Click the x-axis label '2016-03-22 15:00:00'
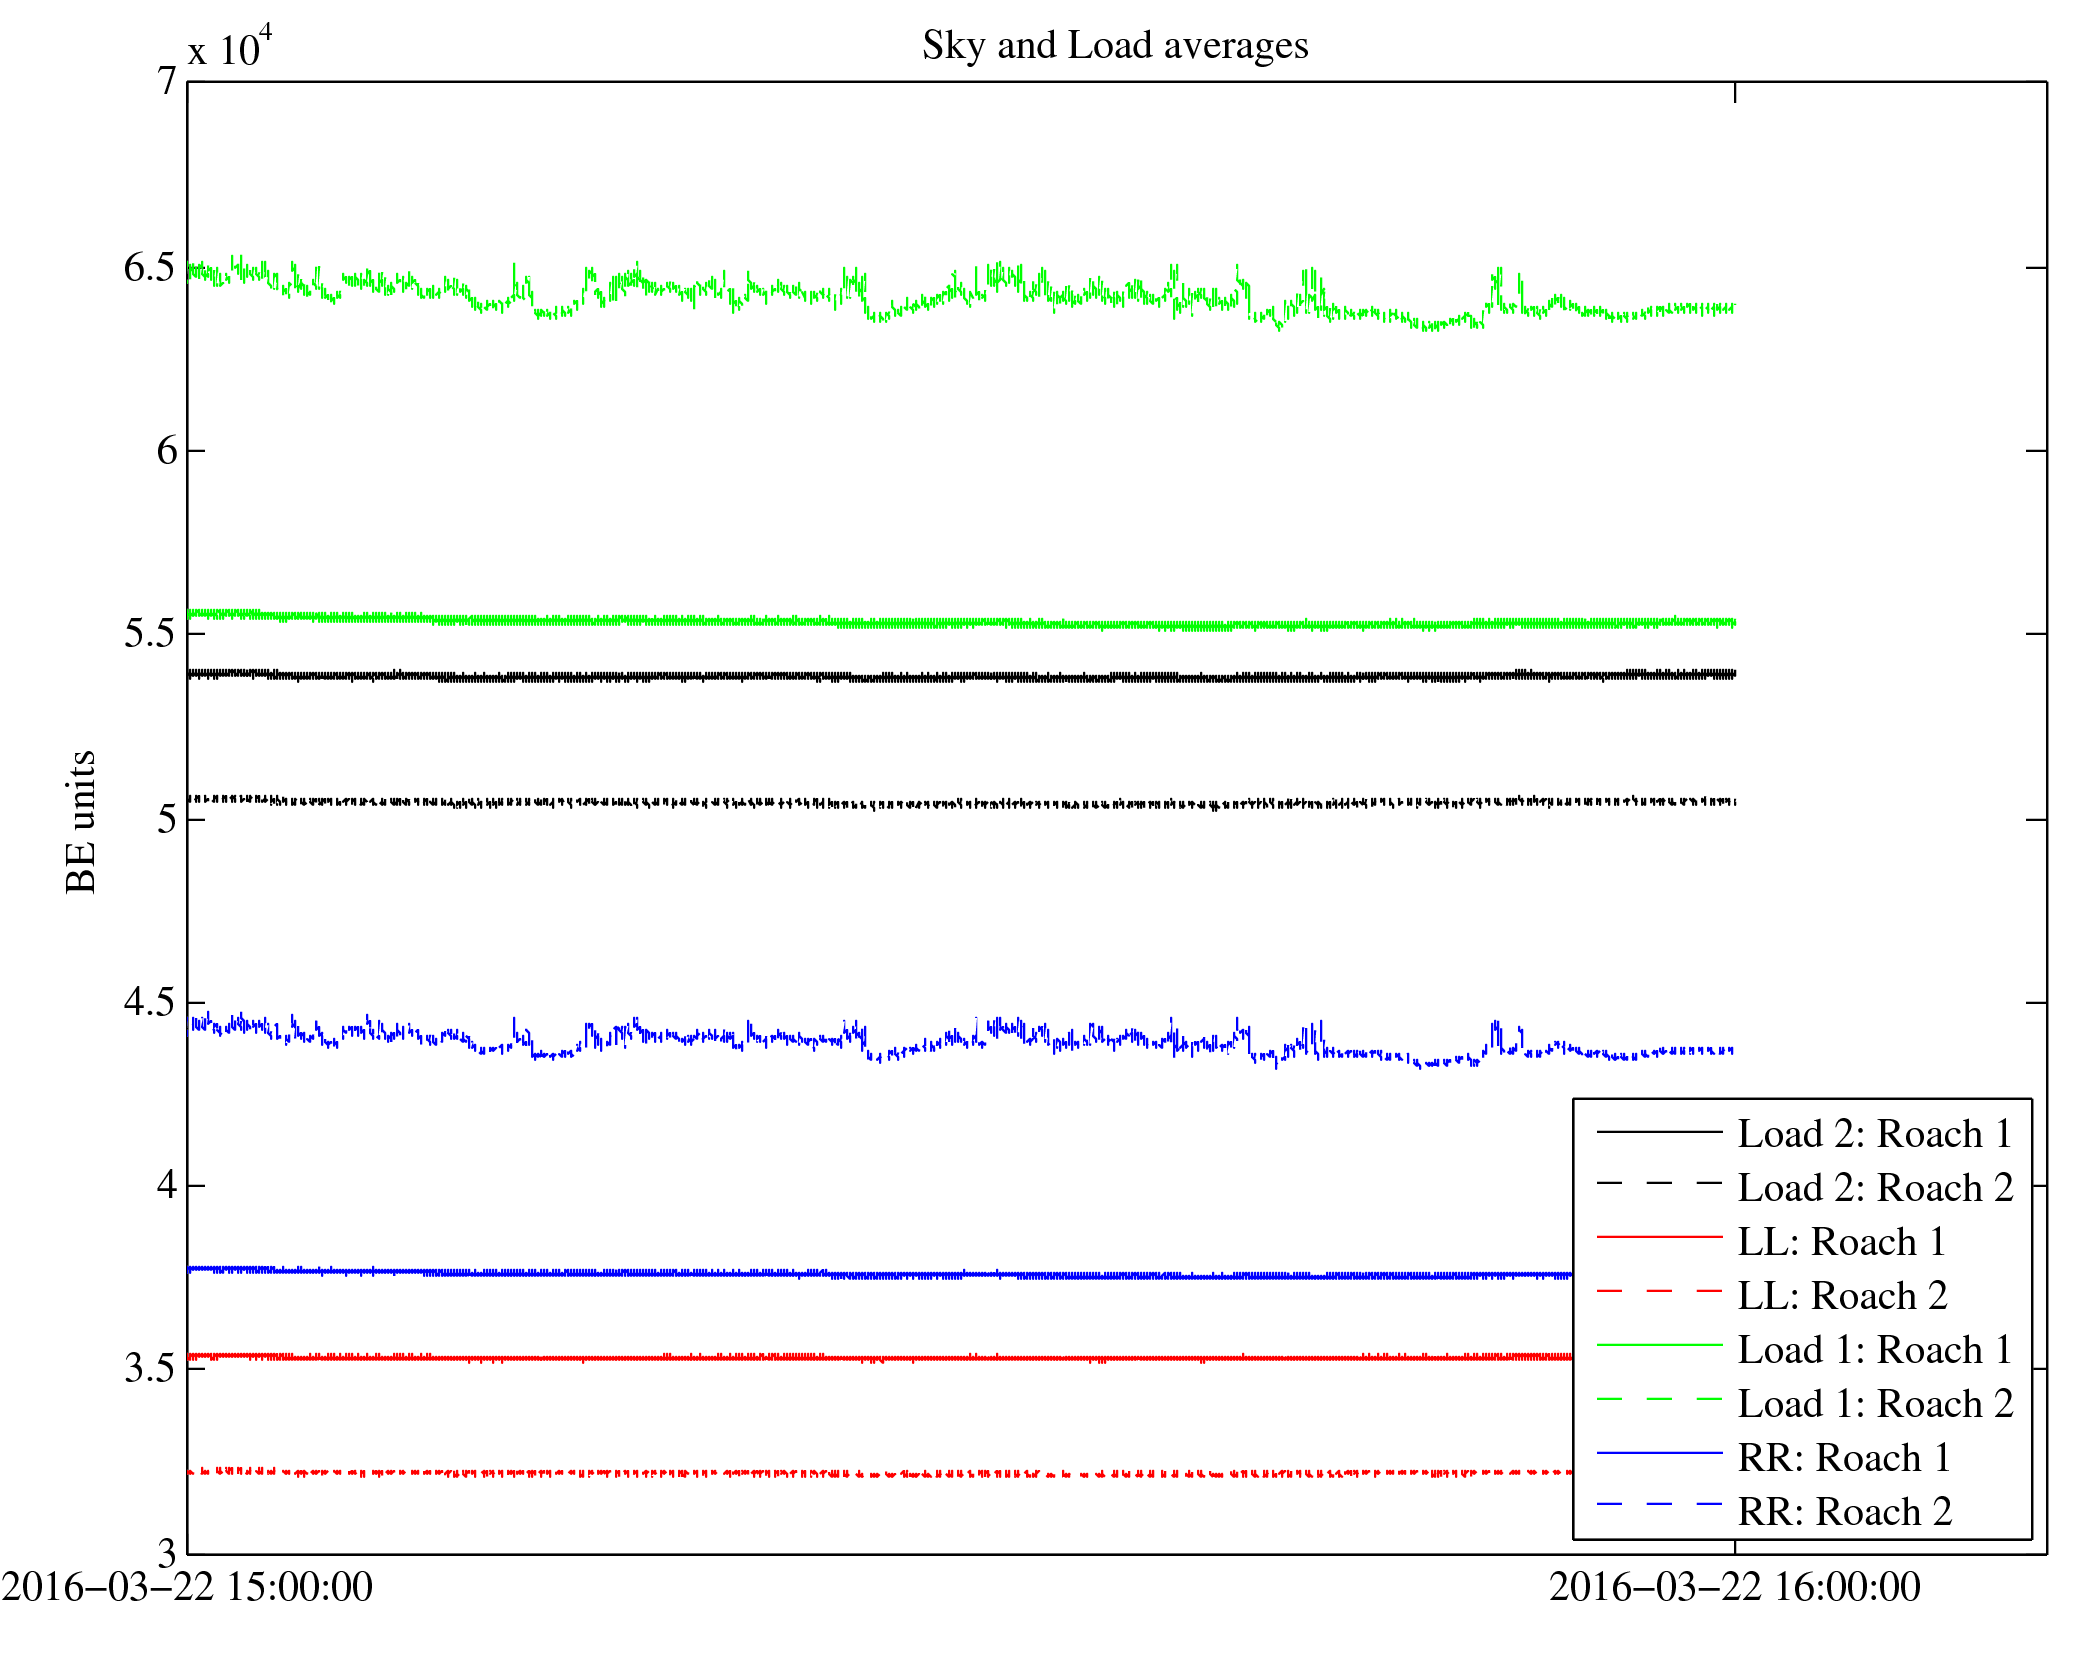The width and height of the screenshot is (2075, 1679). pyautogui.click(x=186, y=1588)
